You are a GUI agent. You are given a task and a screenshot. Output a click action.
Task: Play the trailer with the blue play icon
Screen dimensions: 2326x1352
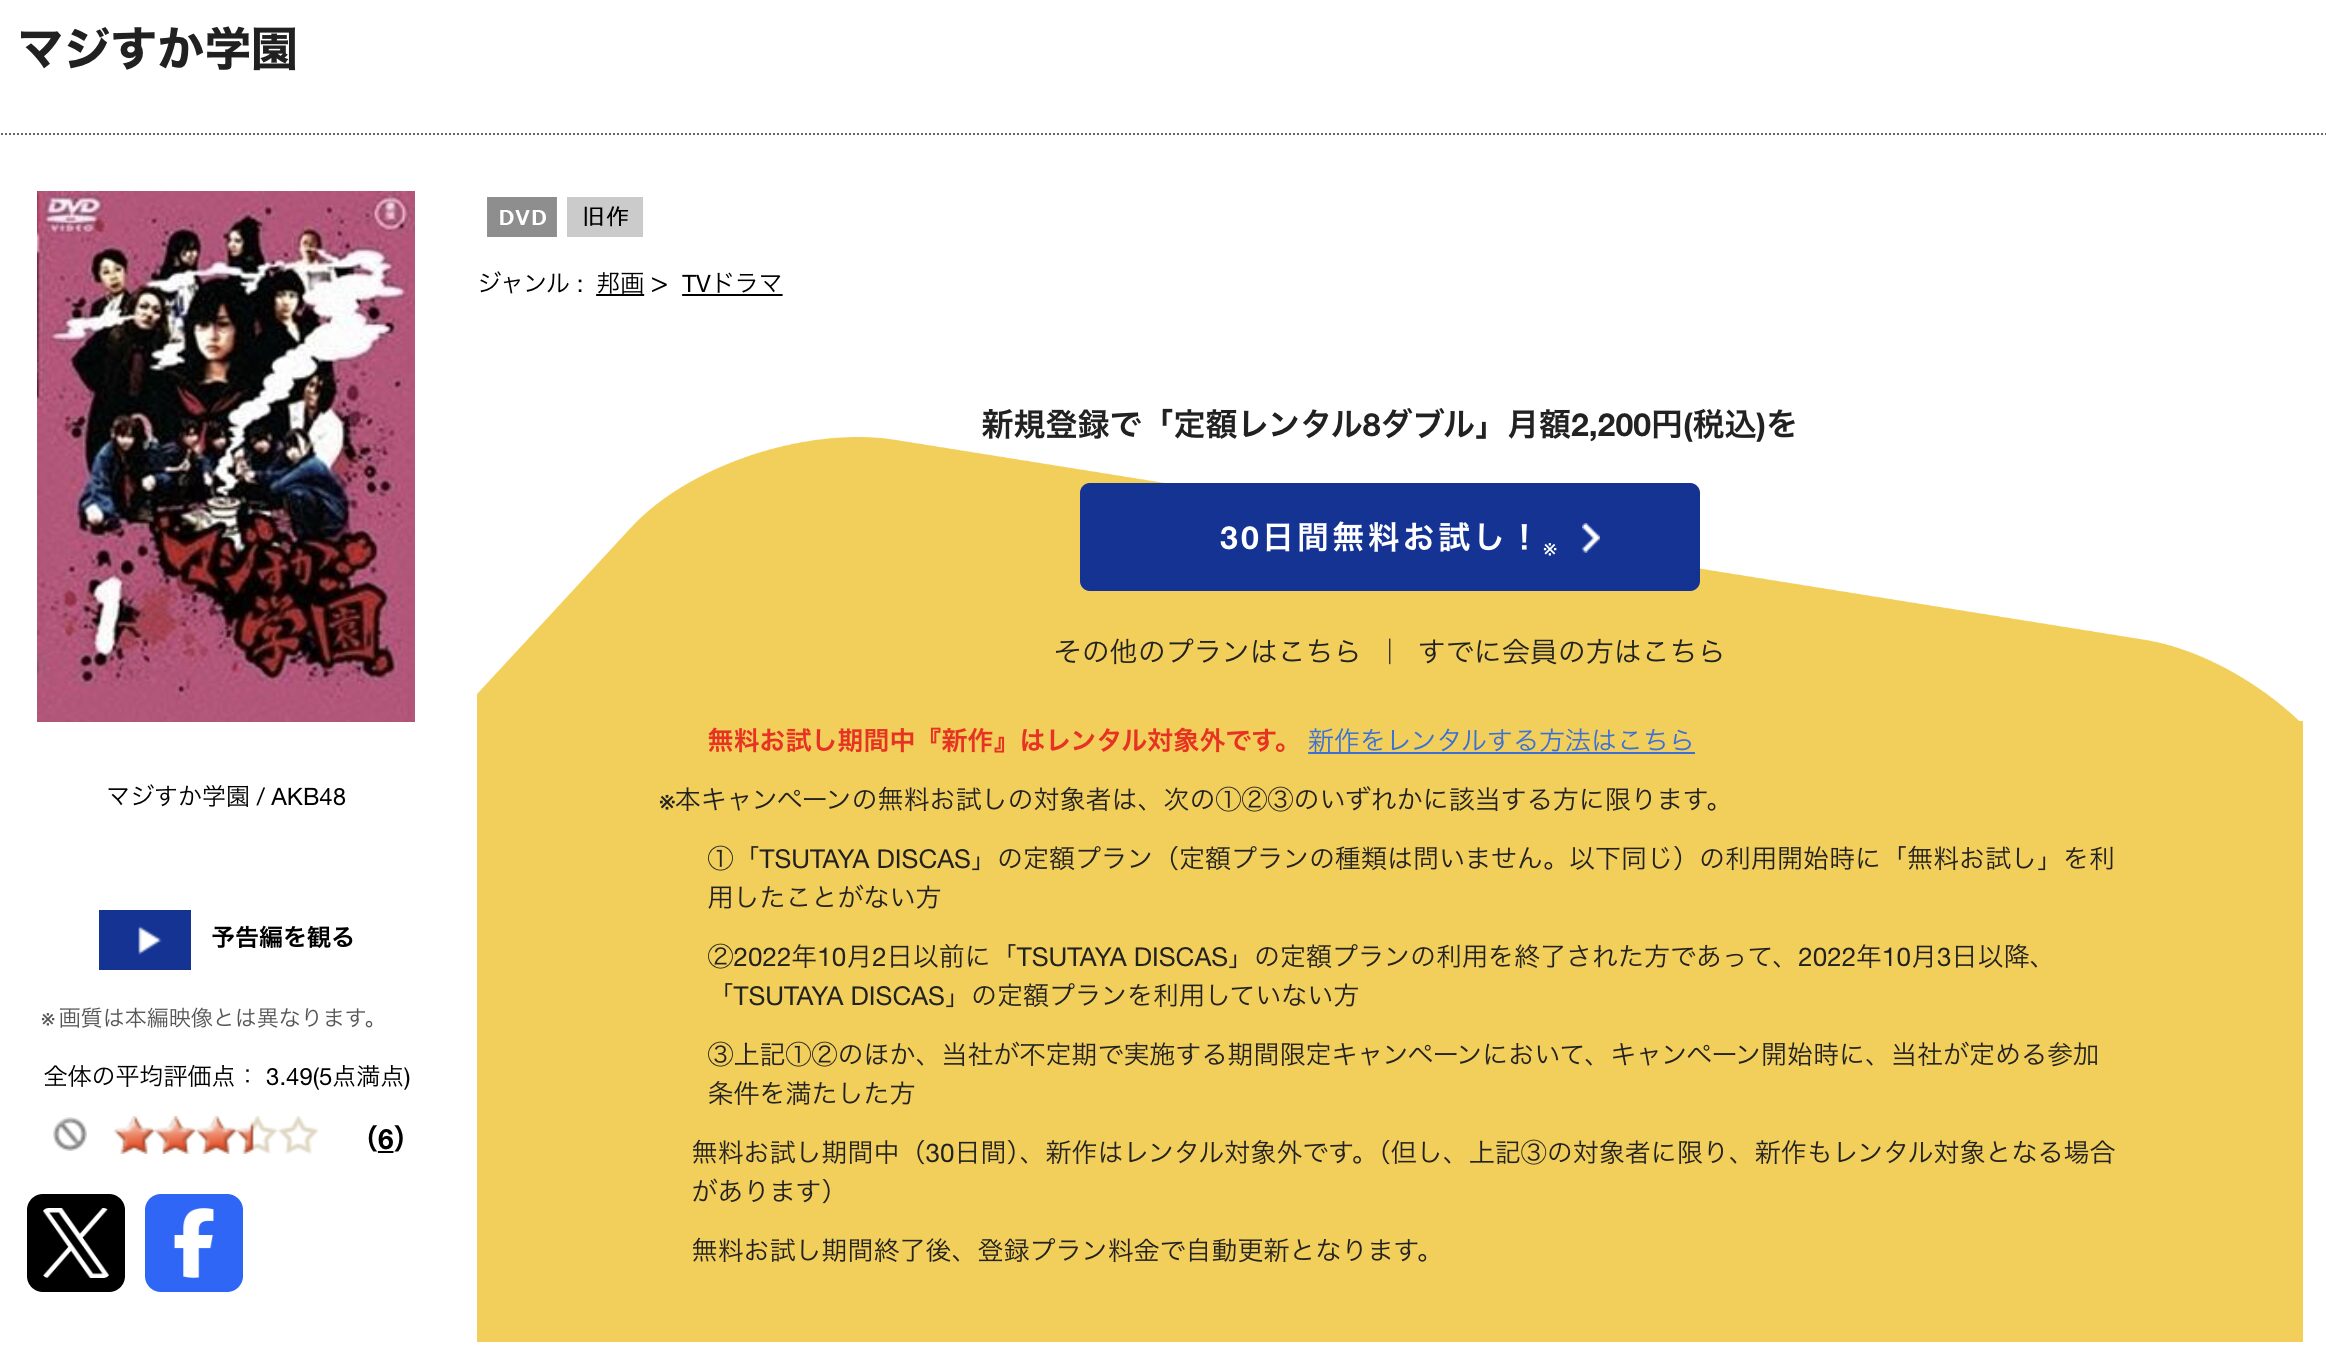[145, 940]
